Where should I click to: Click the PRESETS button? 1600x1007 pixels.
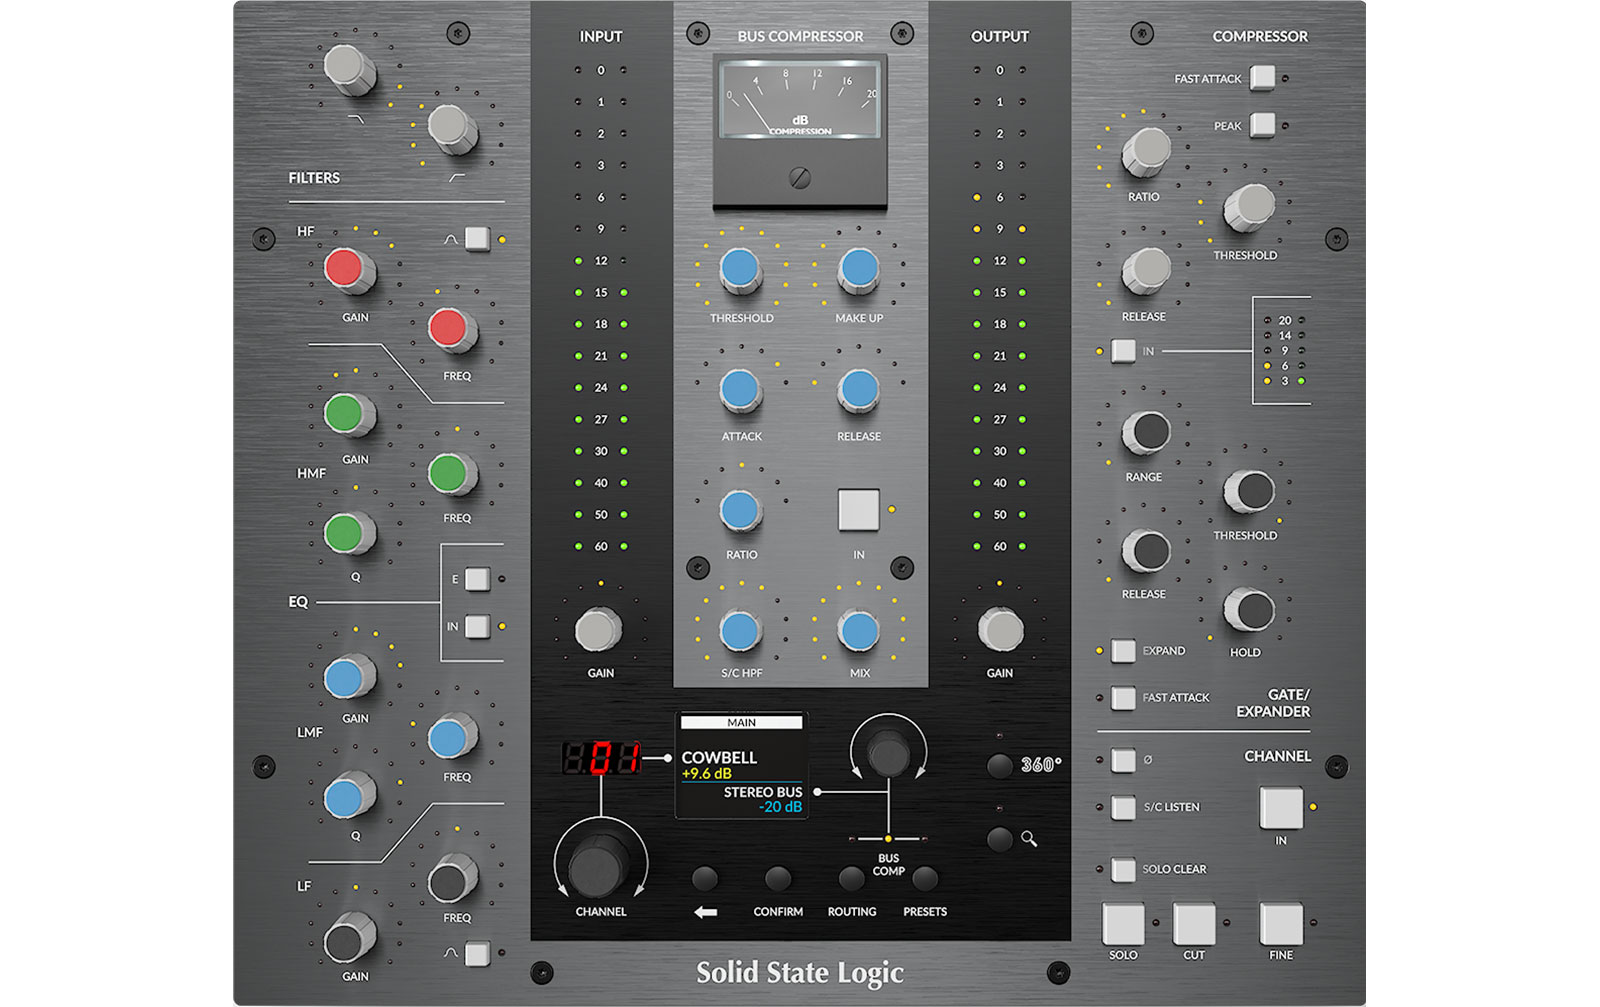click(925, 879)
